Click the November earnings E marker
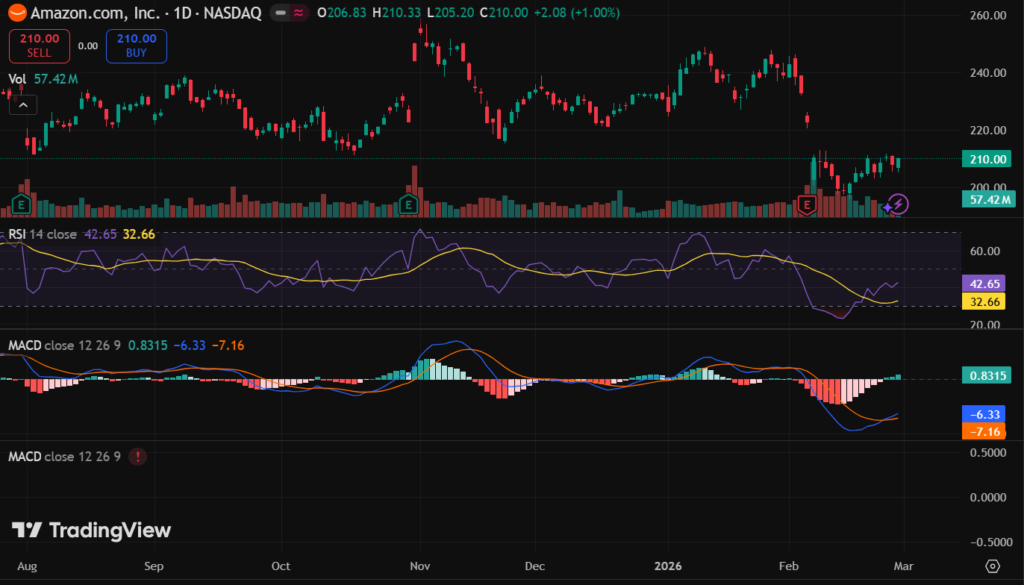Image resolution: width=1024 pixels, height=585 pixels. (x=408, y=205)
